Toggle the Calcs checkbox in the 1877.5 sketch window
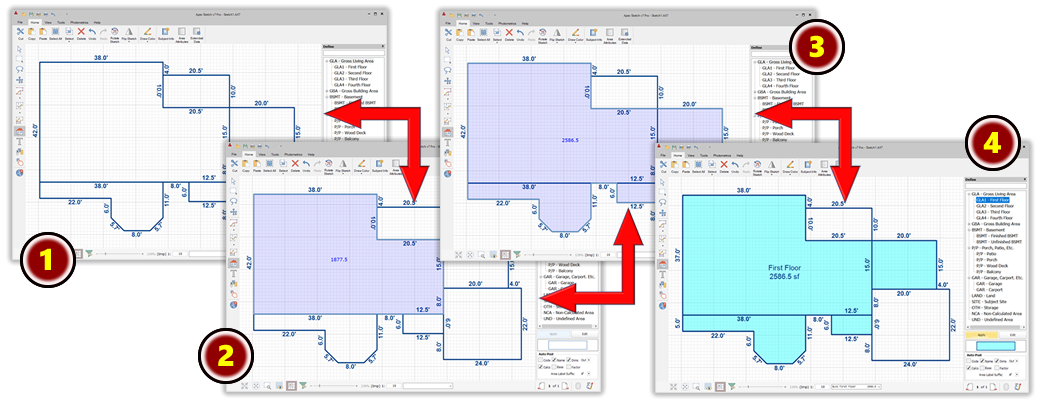This screenshot has height=400, width=1040. (x=541, y=367)
